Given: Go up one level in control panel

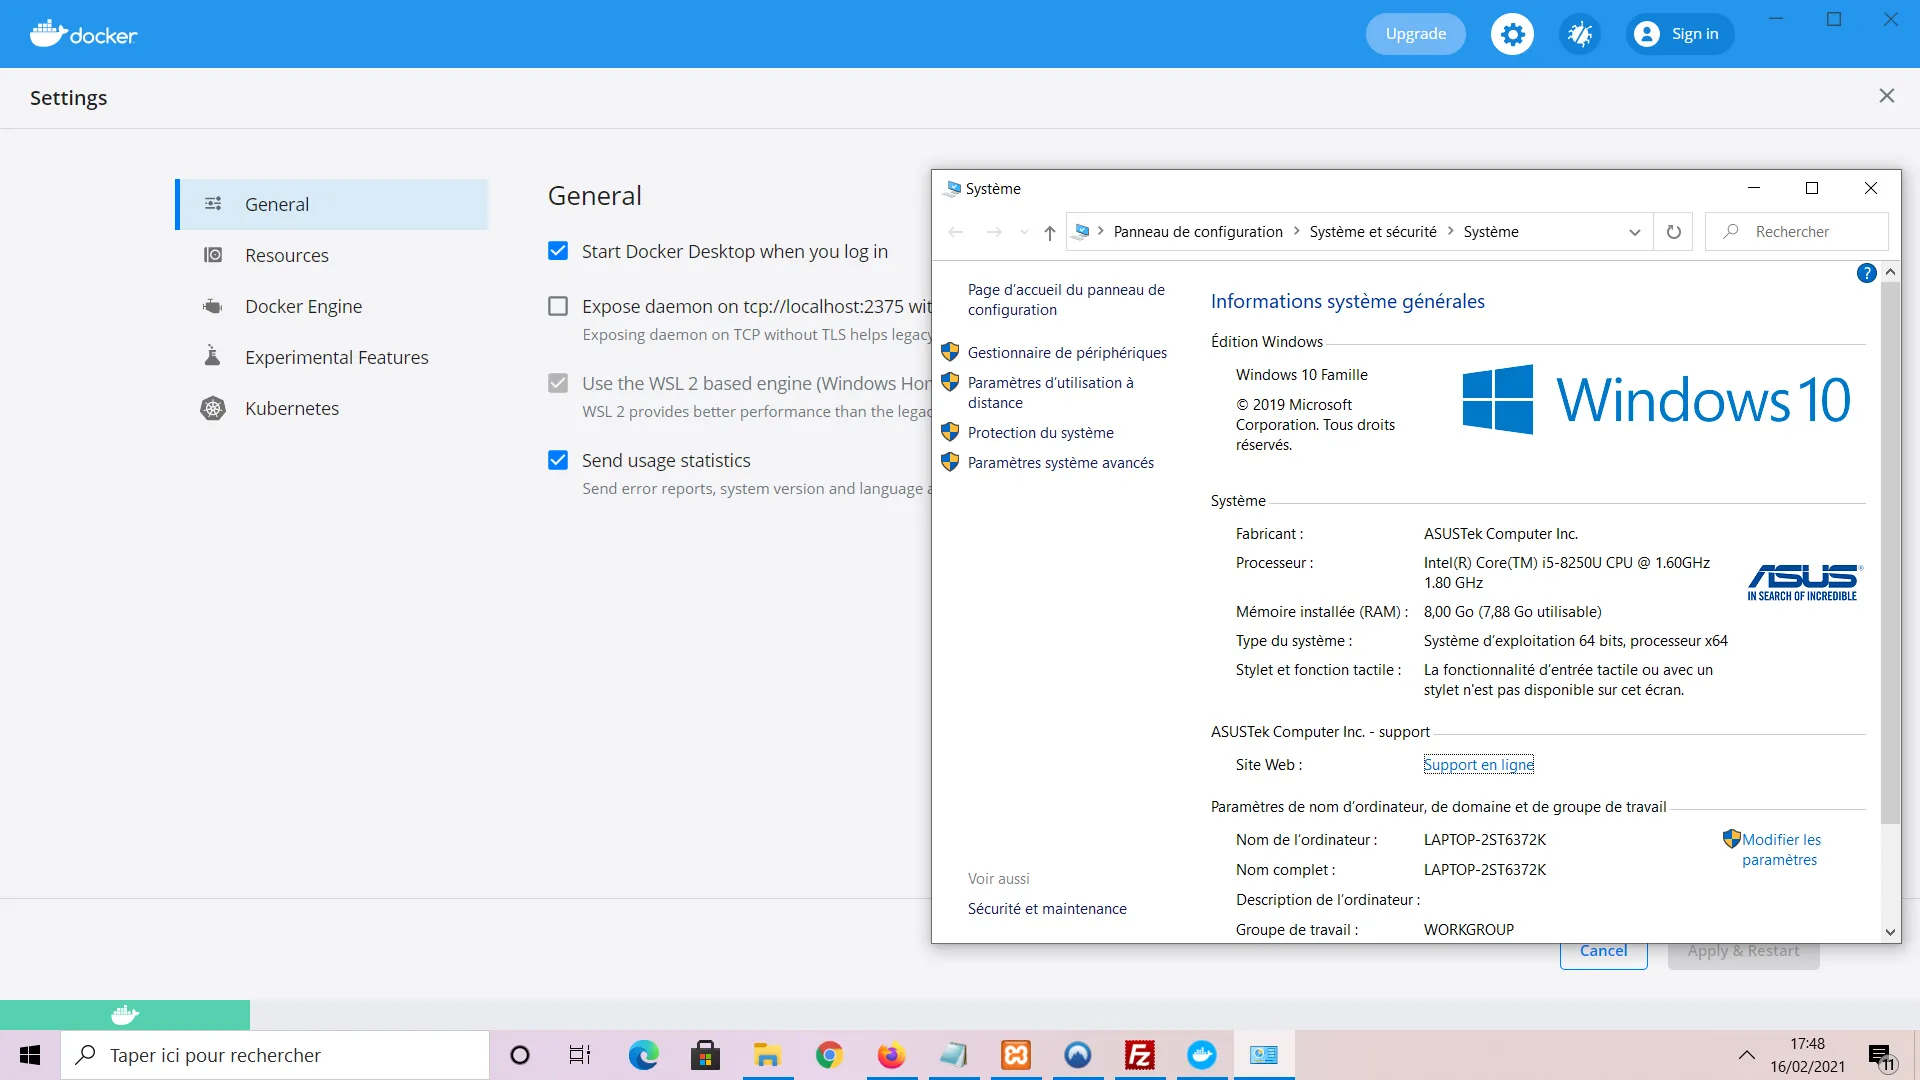Looking at the screenshot, I should pyautogui.click(x=1049, y=232).
